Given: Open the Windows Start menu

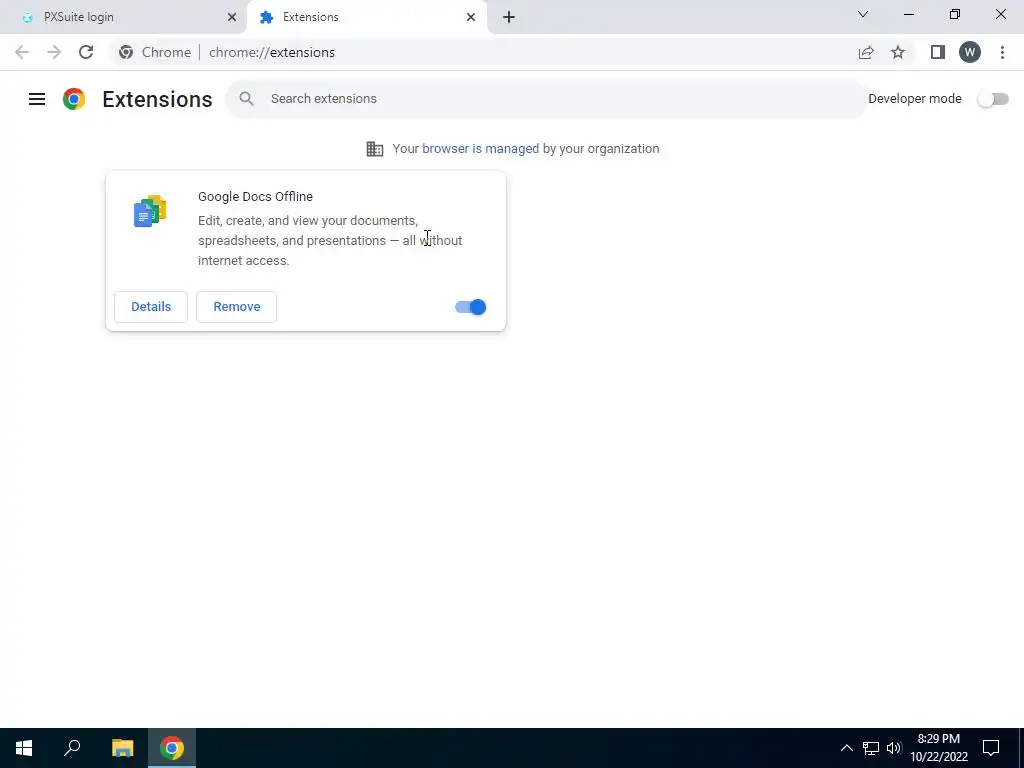Looking at the screenshot, I should [24, 748].
